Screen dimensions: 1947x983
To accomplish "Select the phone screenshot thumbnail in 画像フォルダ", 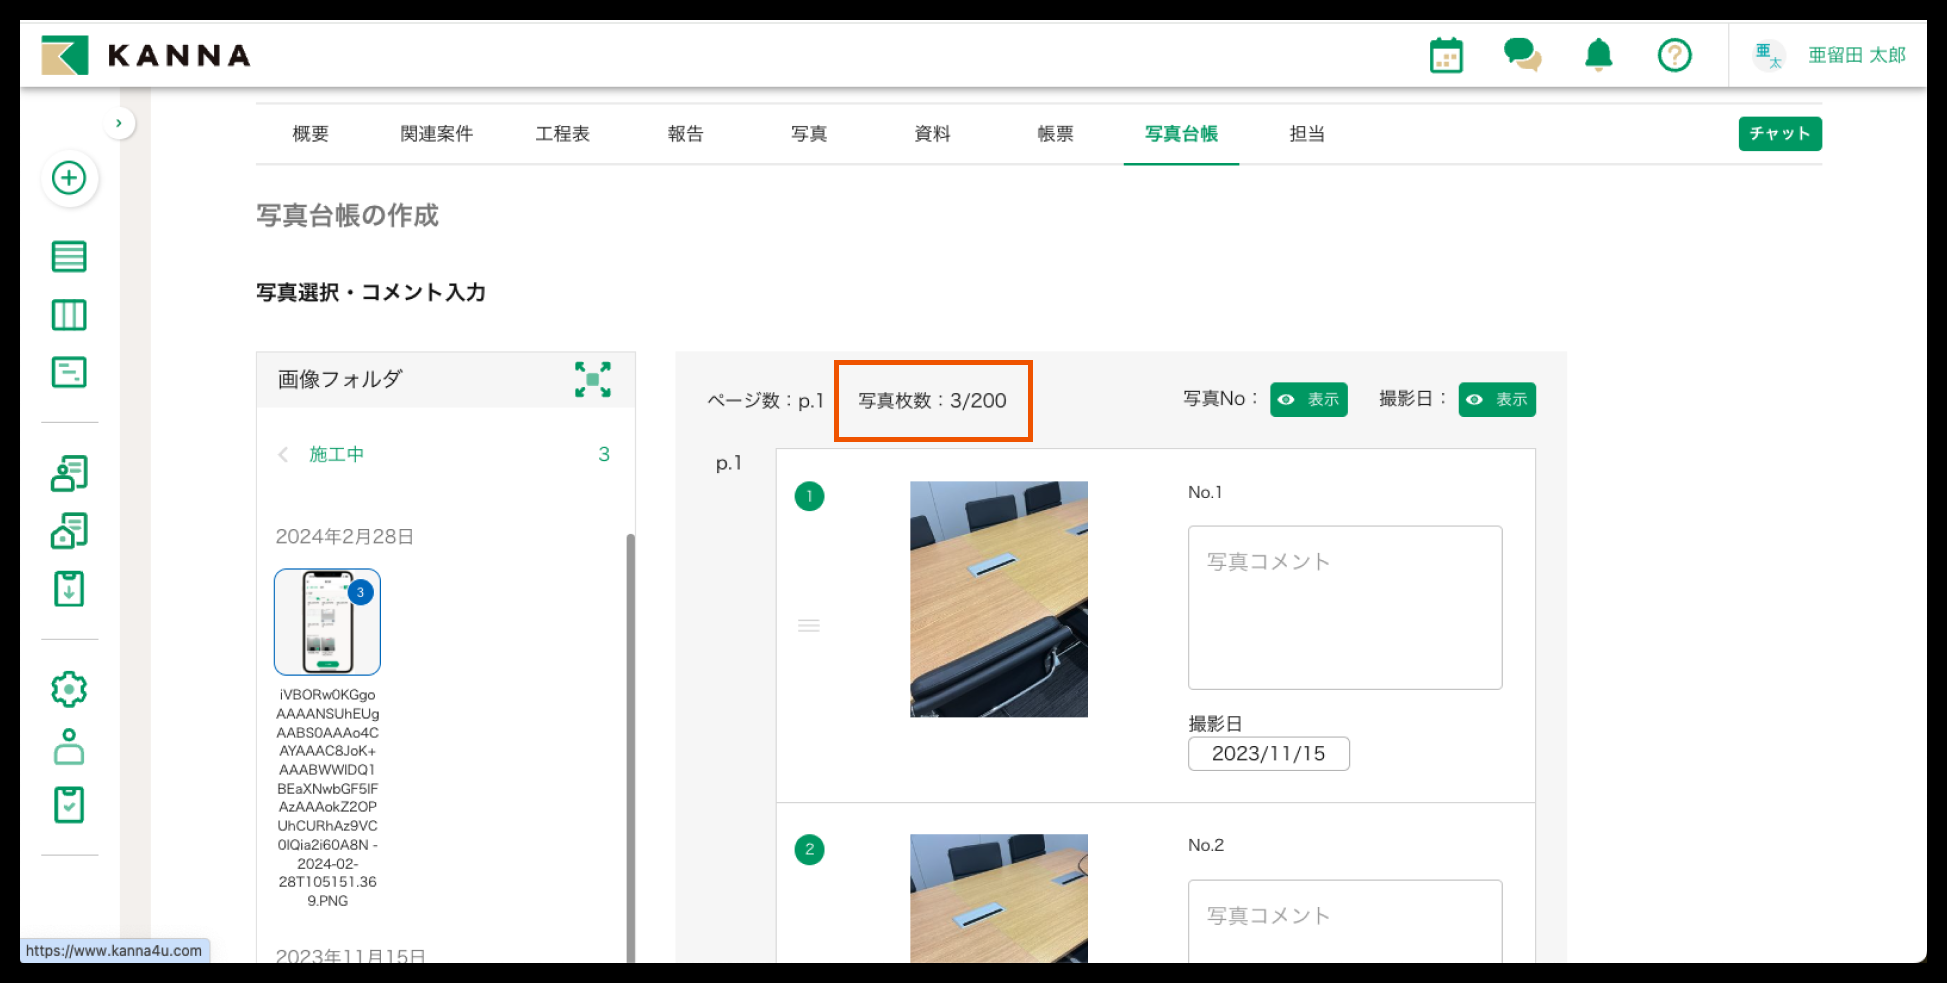I will [327, 622].
